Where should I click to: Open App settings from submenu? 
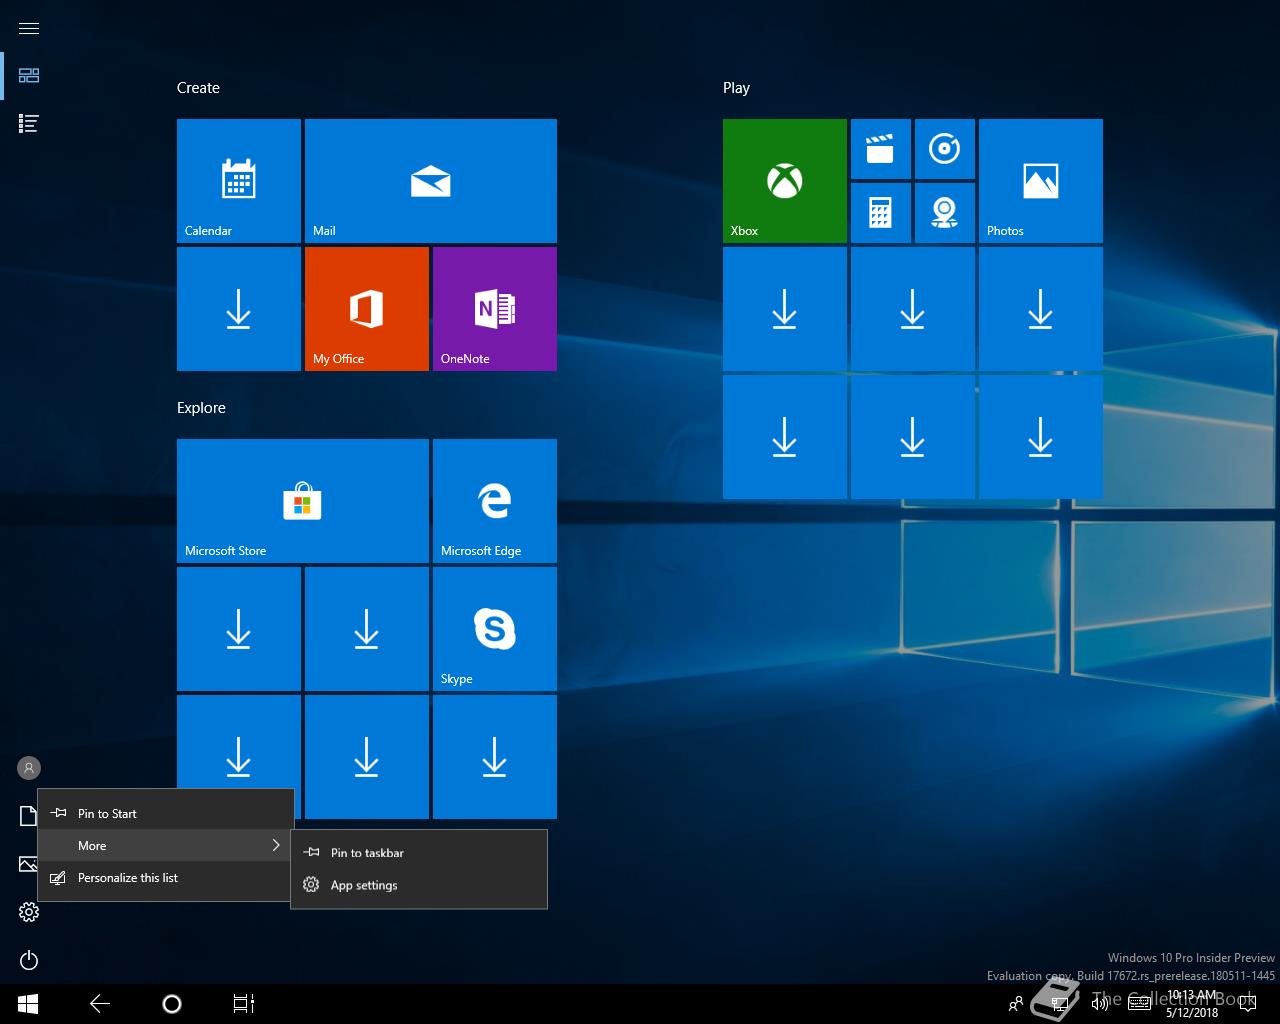[419, 885]
